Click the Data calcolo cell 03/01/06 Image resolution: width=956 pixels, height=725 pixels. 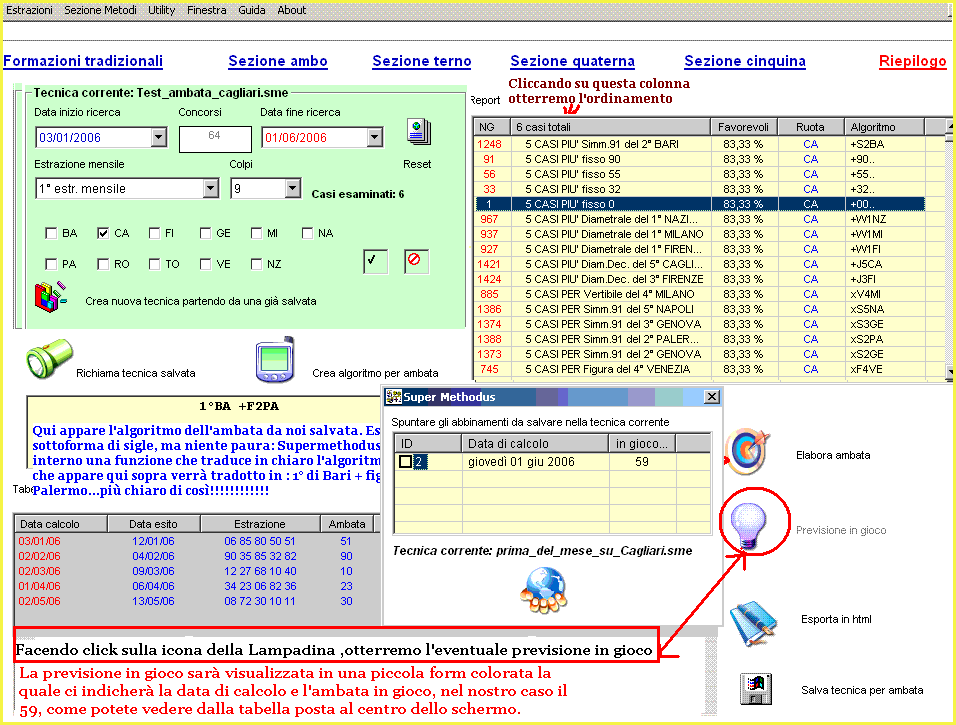click(40, 541)
